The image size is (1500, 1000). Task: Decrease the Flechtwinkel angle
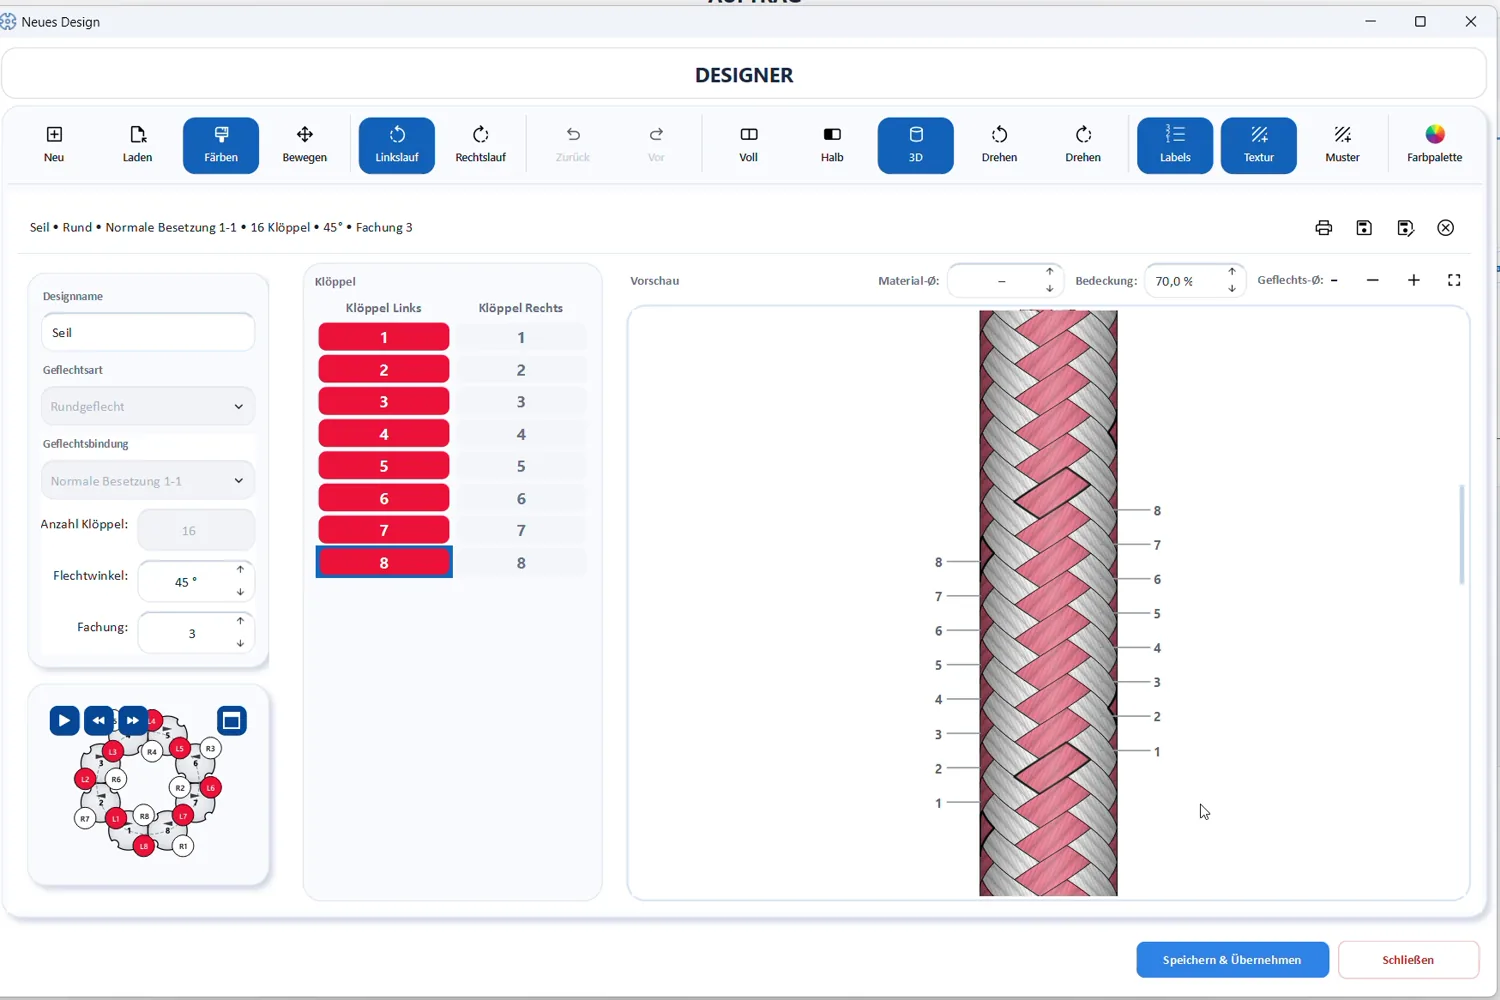pyautogui.click(x=240, y=592)
